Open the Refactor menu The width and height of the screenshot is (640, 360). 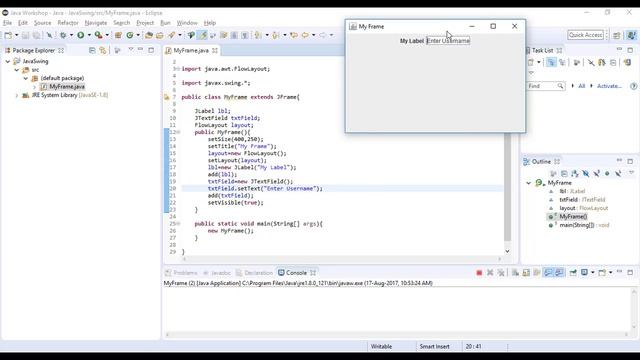68,23
